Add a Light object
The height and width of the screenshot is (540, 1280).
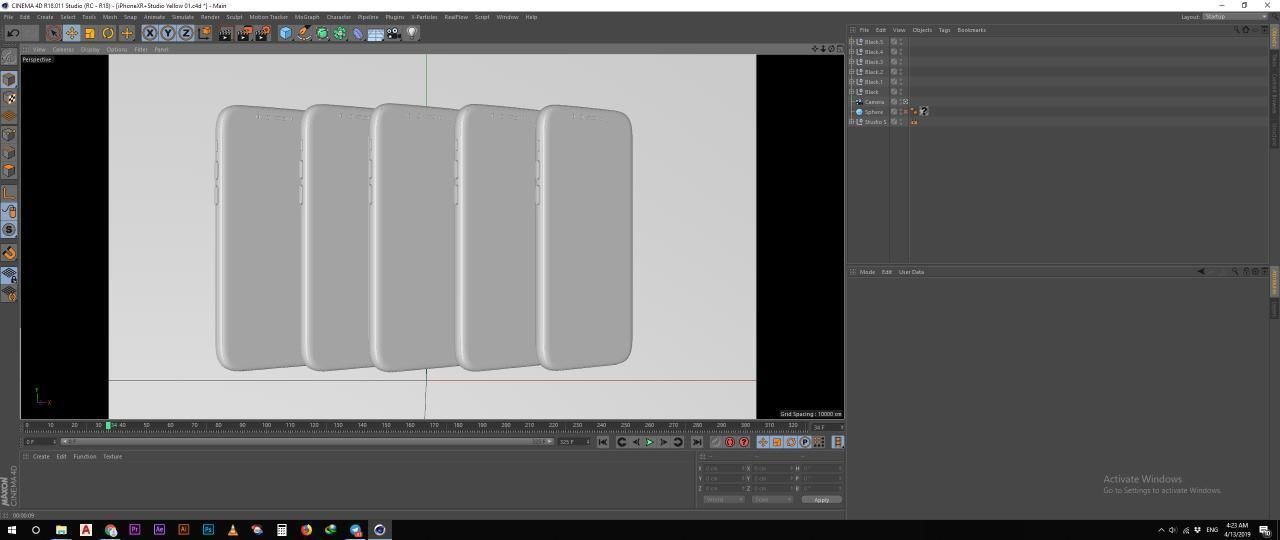tap(411, 33)
